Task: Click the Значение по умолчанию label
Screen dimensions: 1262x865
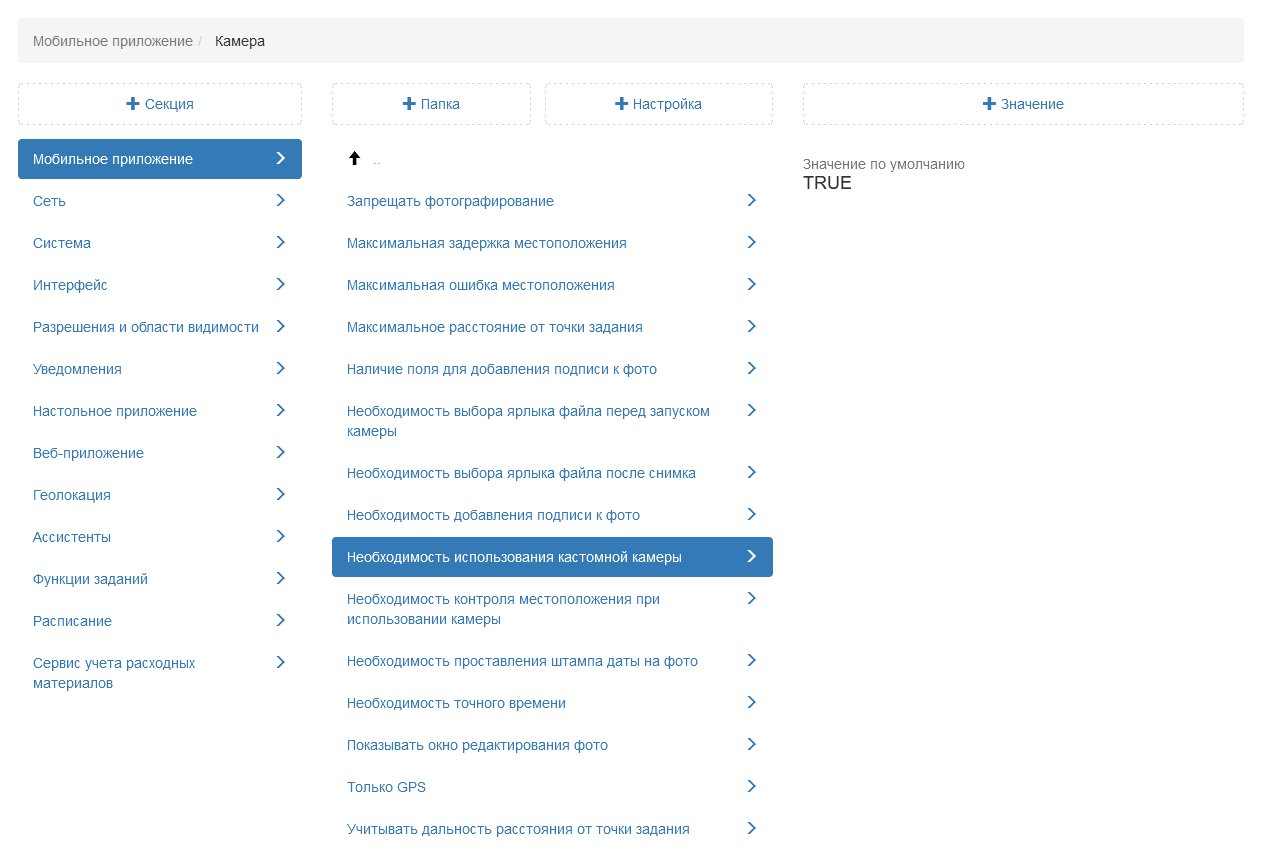Action: 884,164
